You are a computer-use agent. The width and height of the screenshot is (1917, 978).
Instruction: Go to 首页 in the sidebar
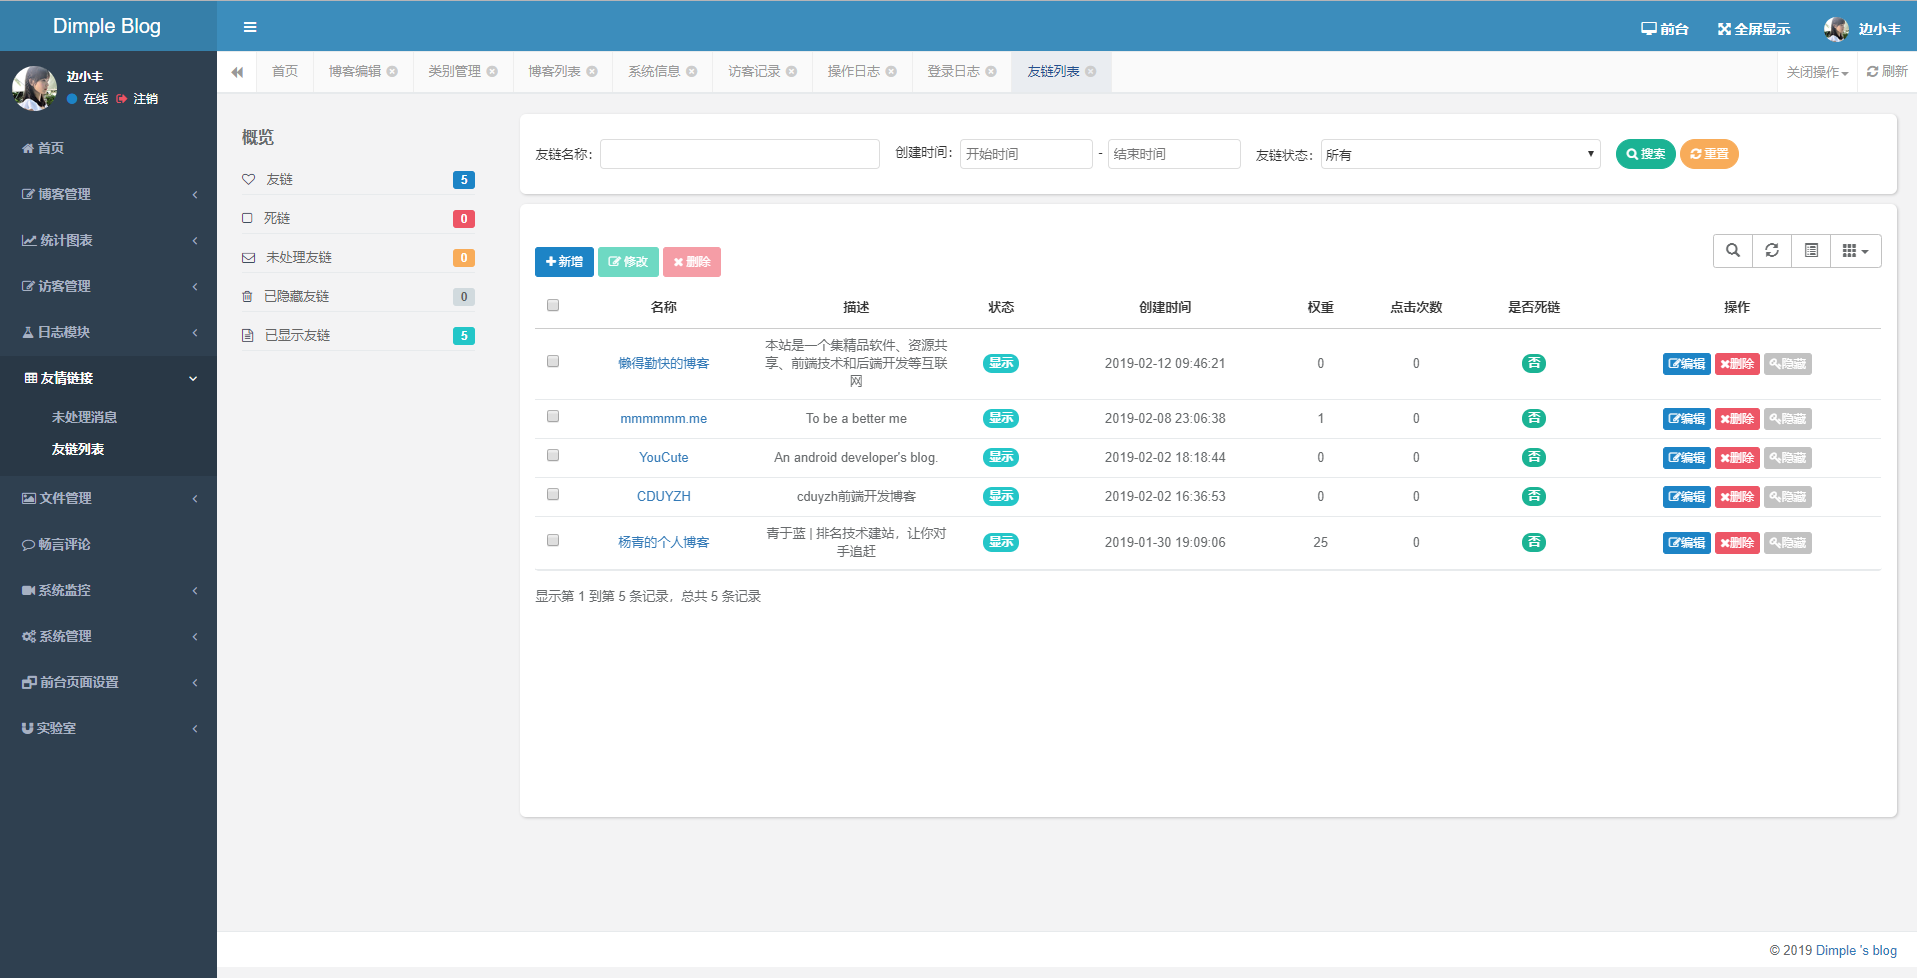(x=108, y=148)
